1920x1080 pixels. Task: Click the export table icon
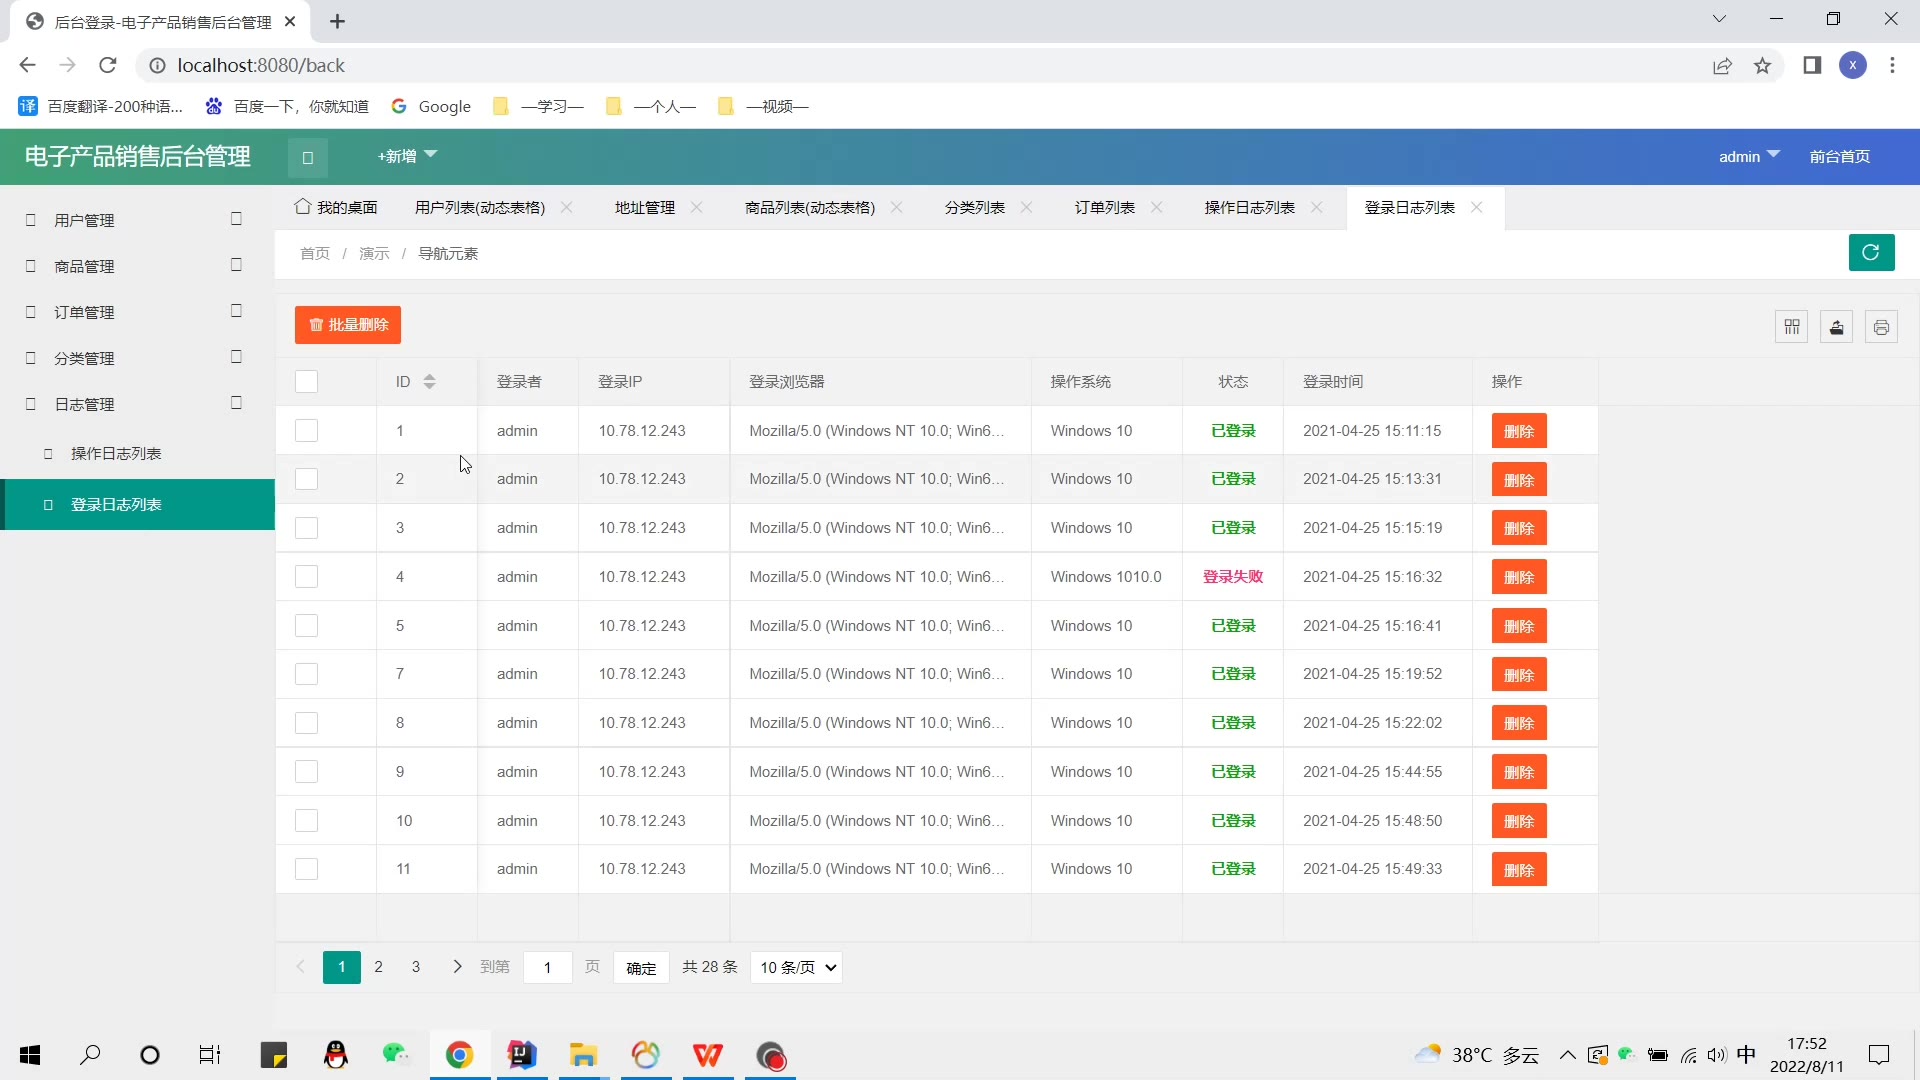[x=1837, y=327]
